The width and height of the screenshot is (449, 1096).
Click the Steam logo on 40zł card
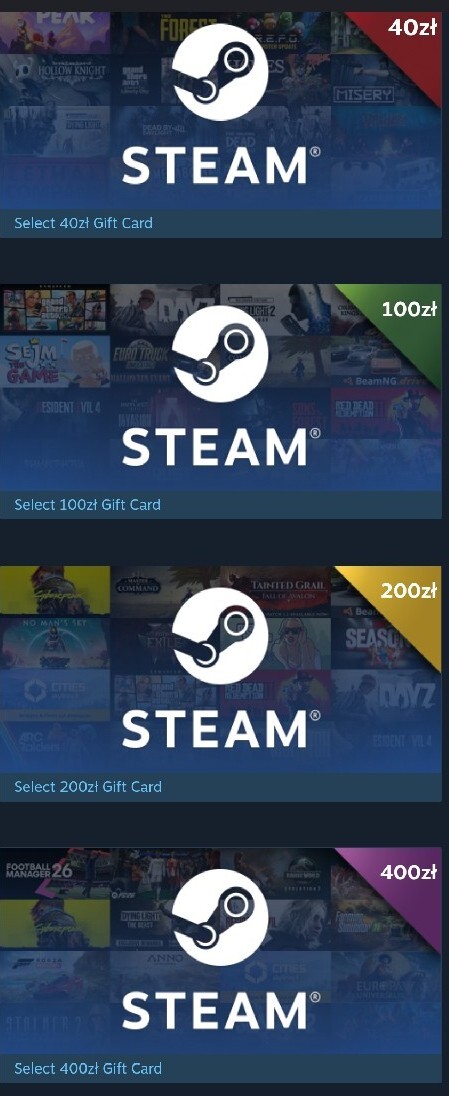click(x=220, y=73)
